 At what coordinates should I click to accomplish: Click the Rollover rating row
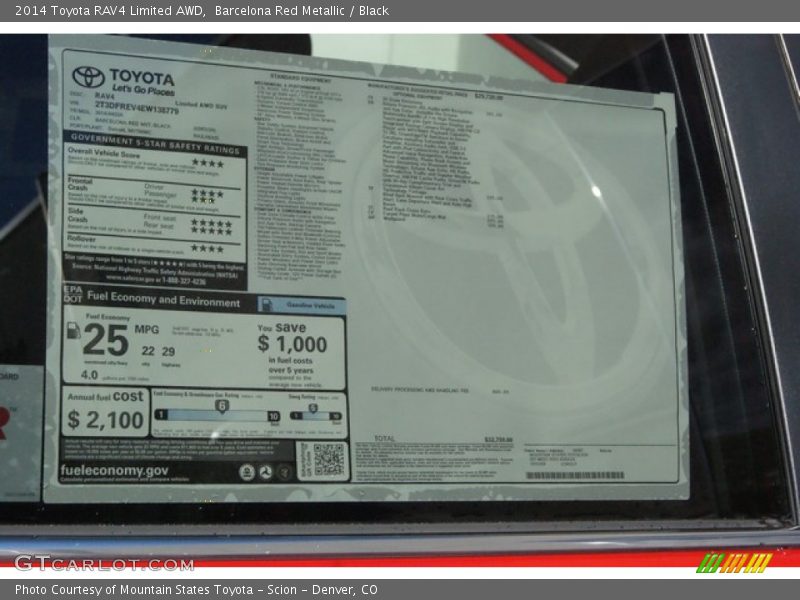(154, 244)
